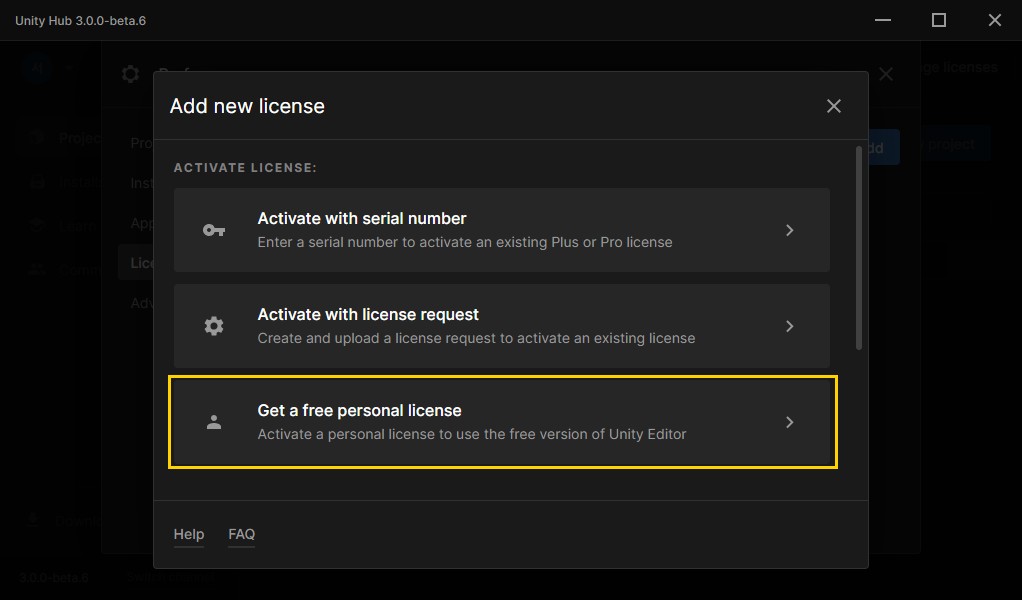The width and height of the screenshot is (1022, 600).
Task: Close the Unity Hub window
Action: [x=995, y=20]
